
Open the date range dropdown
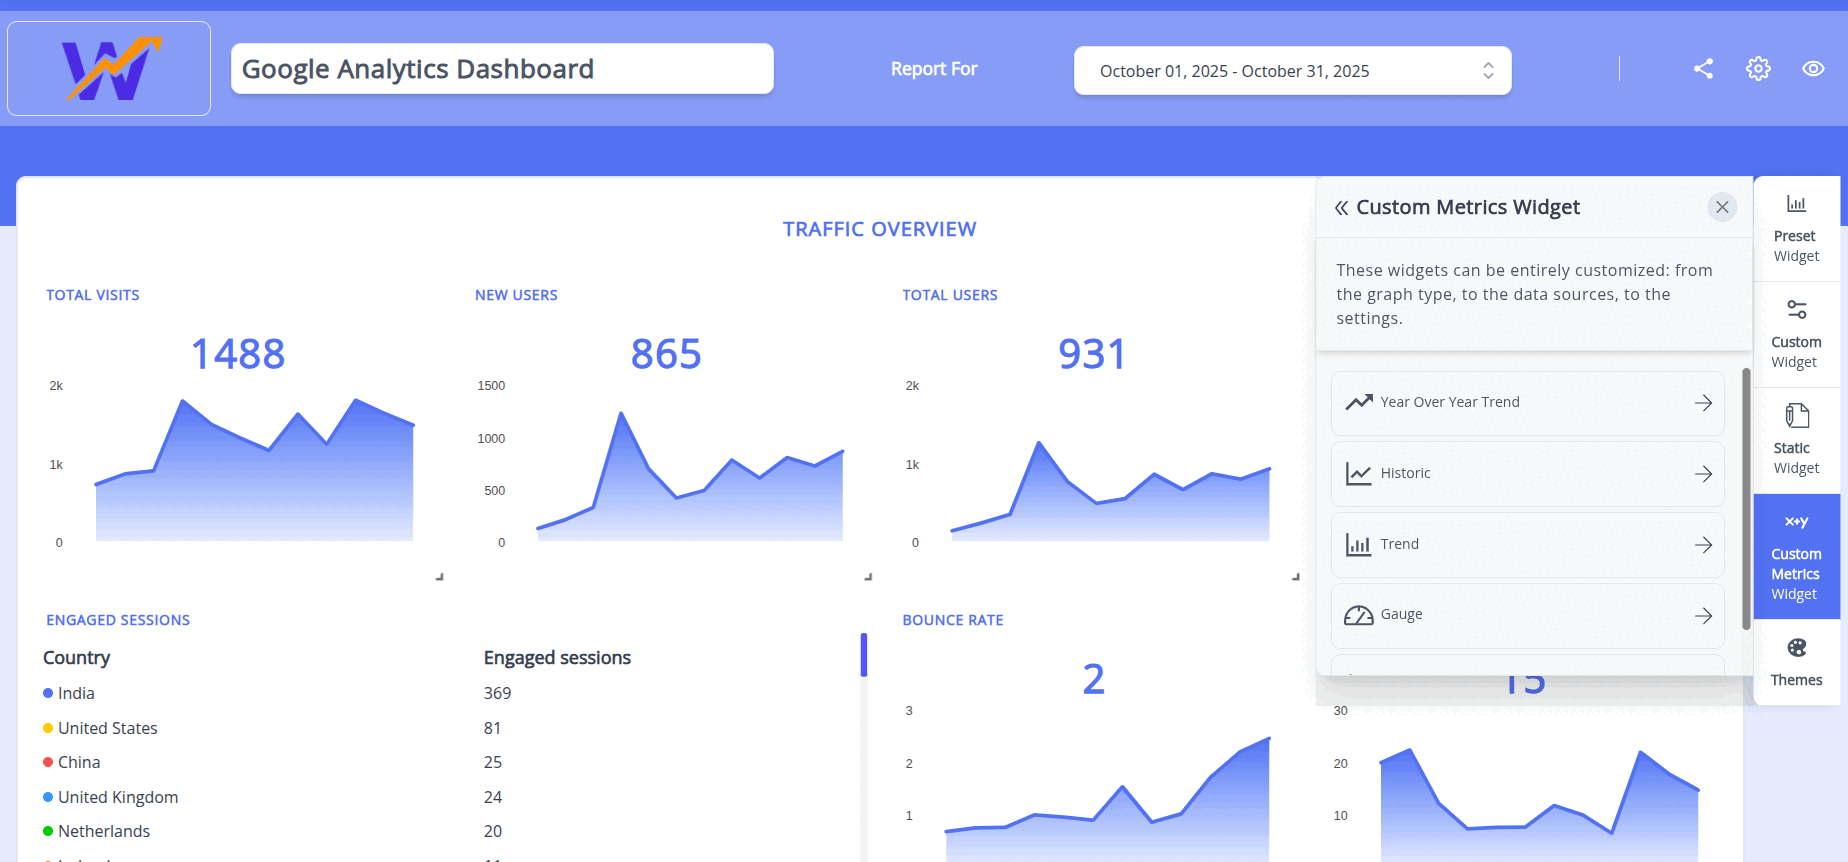1291,71
